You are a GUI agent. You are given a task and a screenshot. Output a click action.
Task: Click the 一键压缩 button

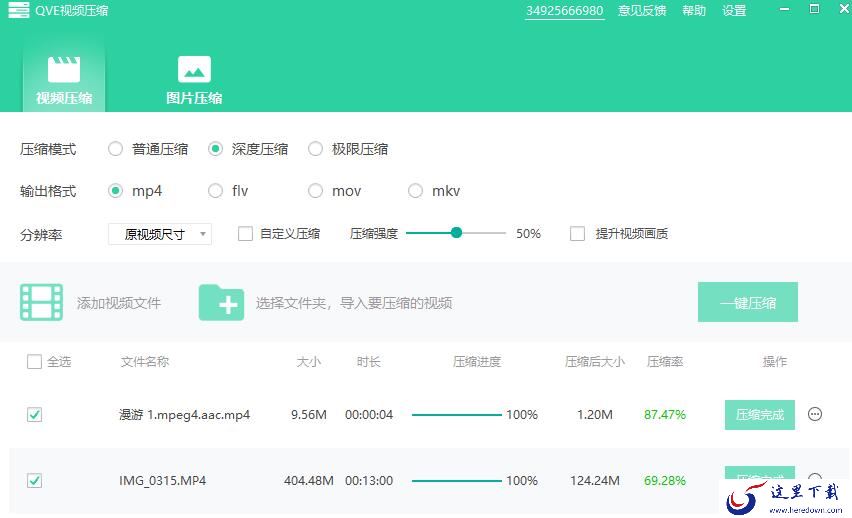point(748,302)
